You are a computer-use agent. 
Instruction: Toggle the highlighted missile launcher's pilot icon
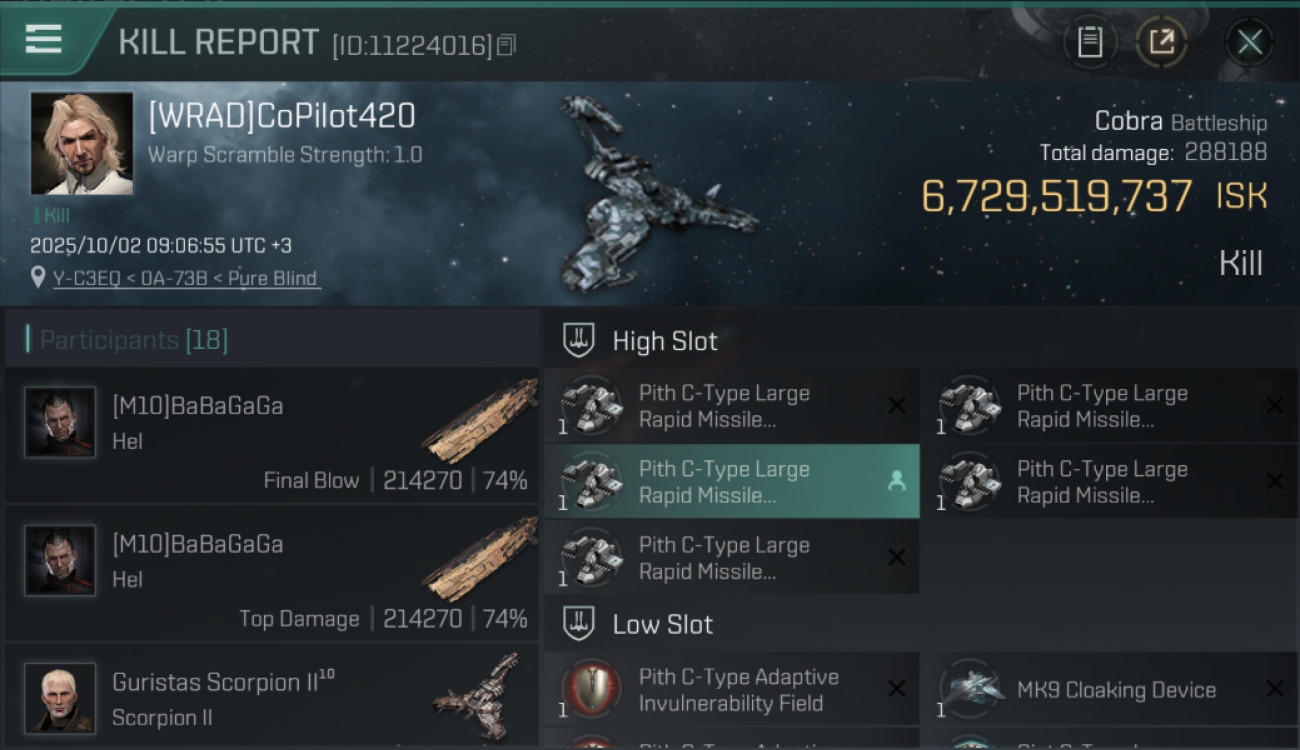[x=896, y=481]
